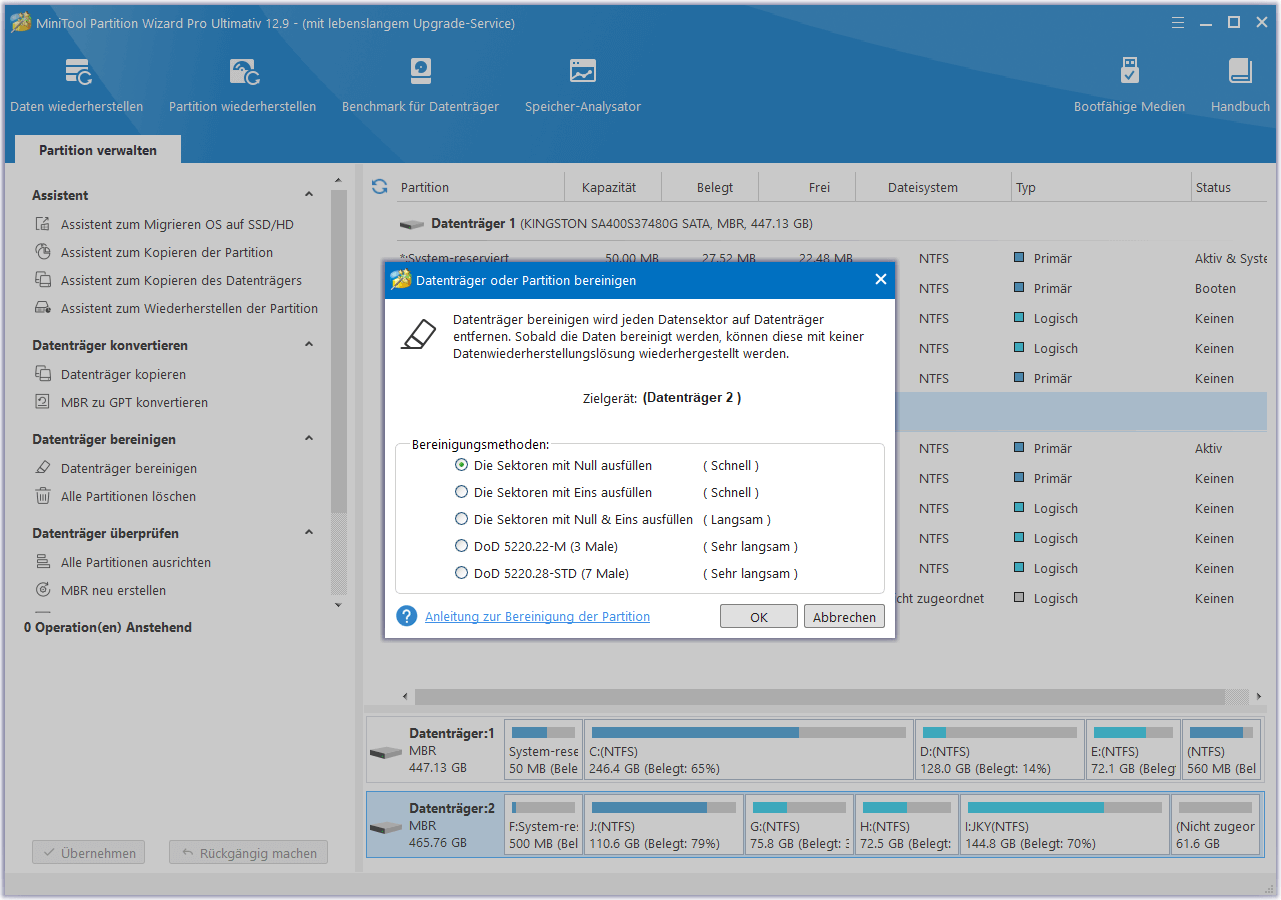Open the hamburger menu in title bar

(x=1179, y=22)
